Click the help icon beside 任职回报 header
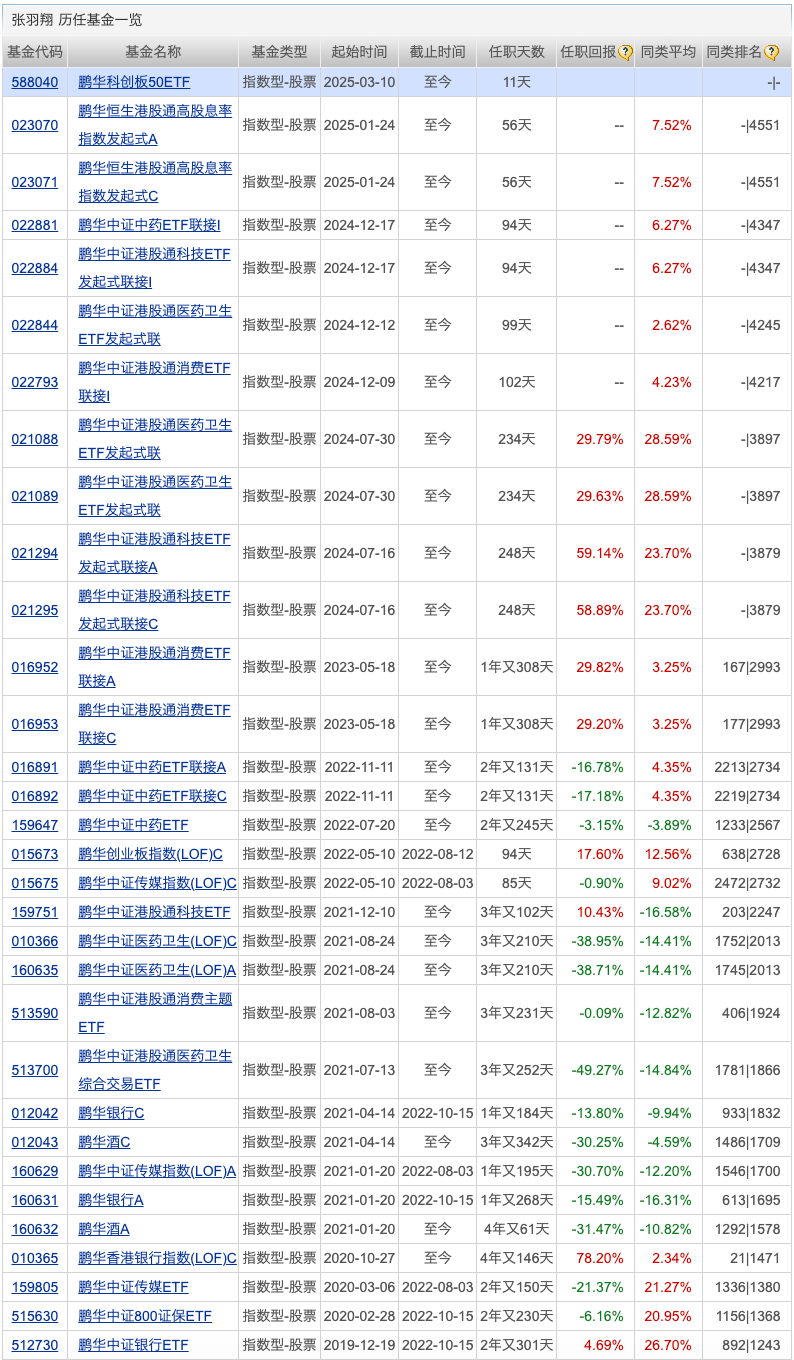The height and width of the screenshot is (1360, 794). [625, 53]
